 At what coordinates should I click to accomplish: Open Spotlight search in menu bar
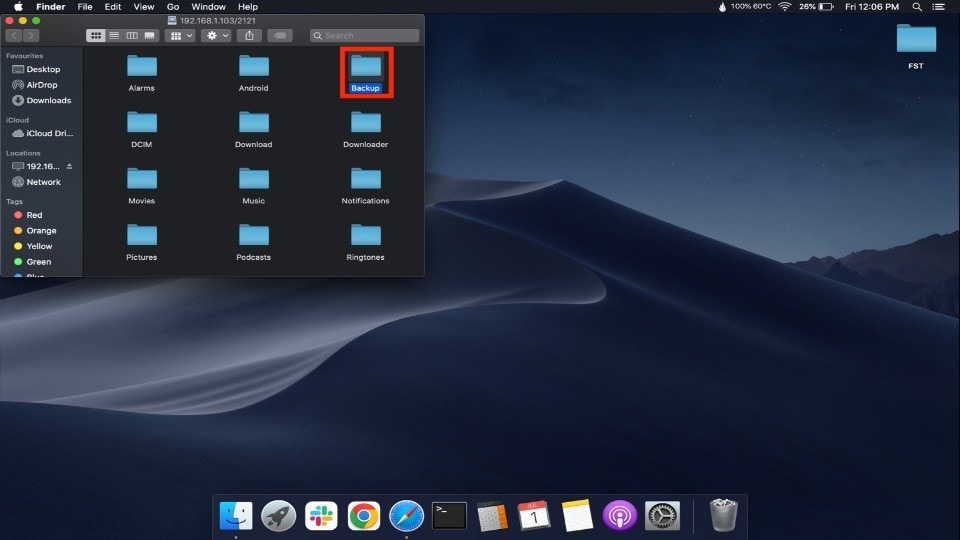coord(917,7)
